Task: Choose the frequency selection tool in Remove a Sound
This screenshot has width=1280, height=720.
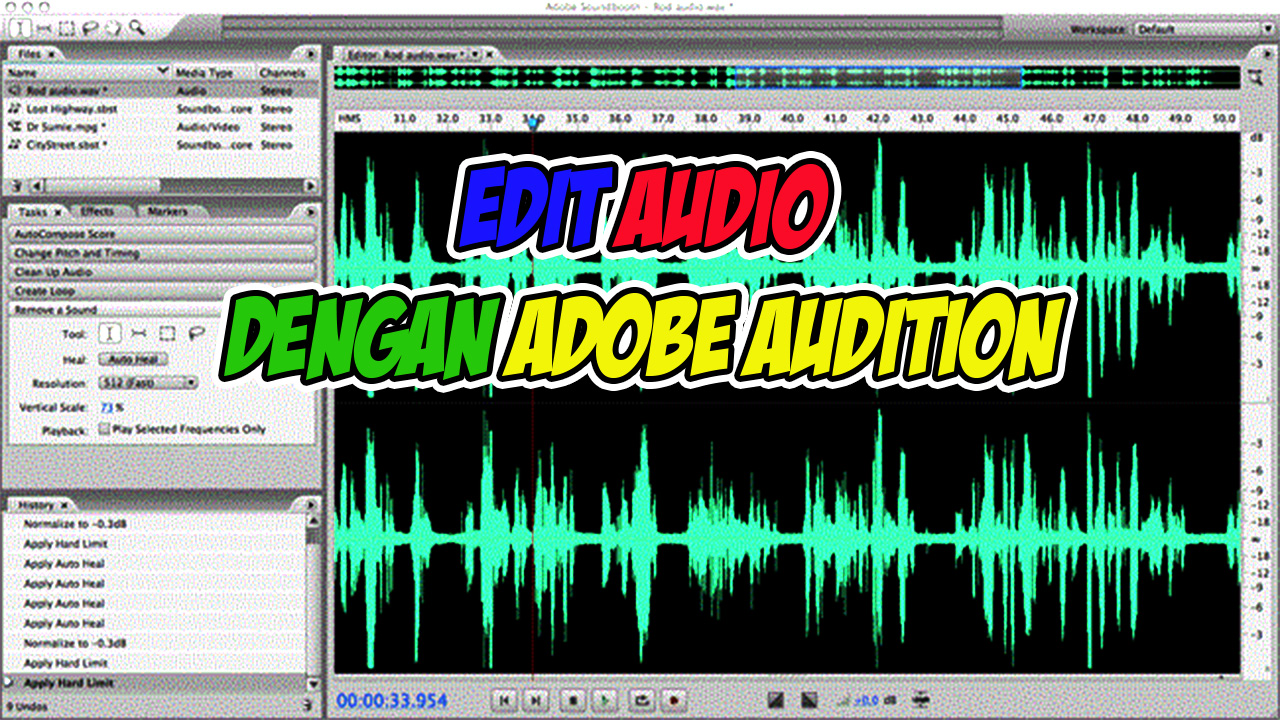Action: [x=139, y=333]
